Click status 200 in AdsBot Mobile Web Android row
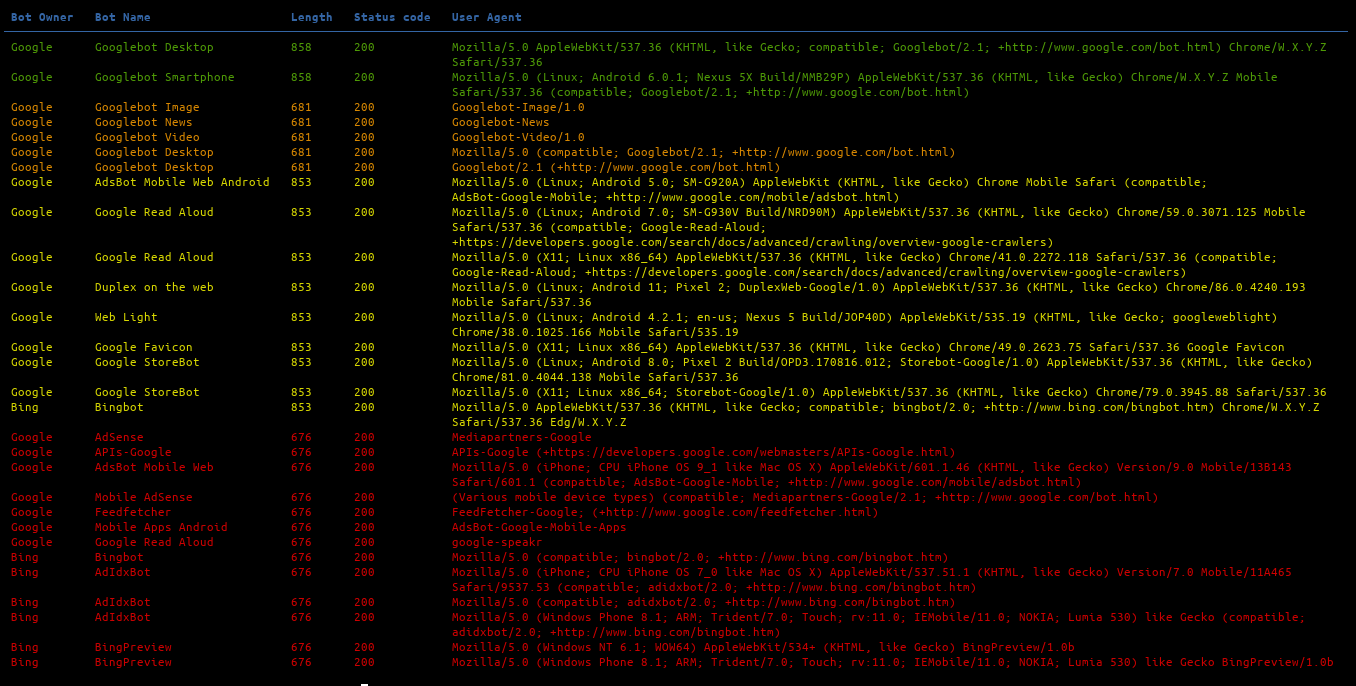The image size is (1356, 686). [x=364, y=182]
